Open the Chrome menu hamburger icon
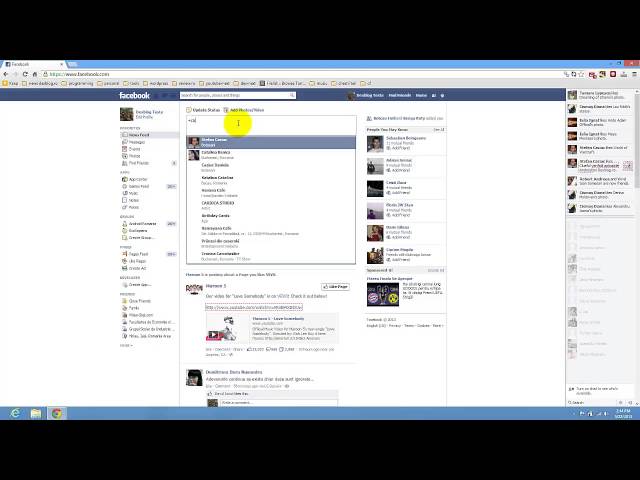Viewport: 640px width, 480px height. pyautogui.click(x=634, y=74)
